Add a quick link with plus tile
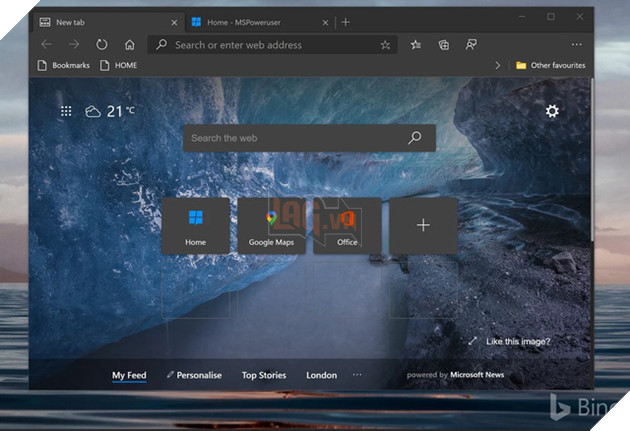630x431 pixels. (423, 226)
